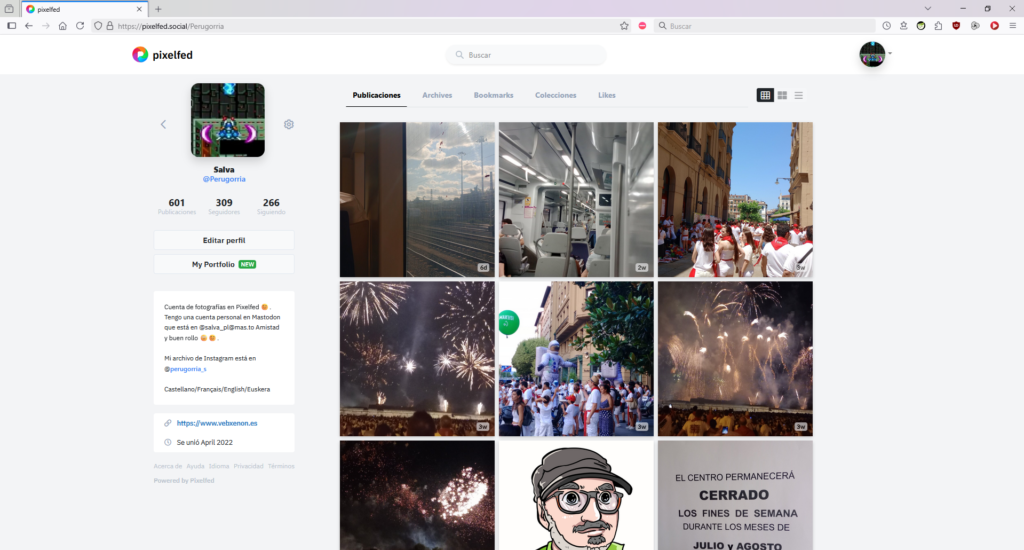Select the Publicaciones tab
The height and width of the screenshot is (550, 1024).
(376, 95)
